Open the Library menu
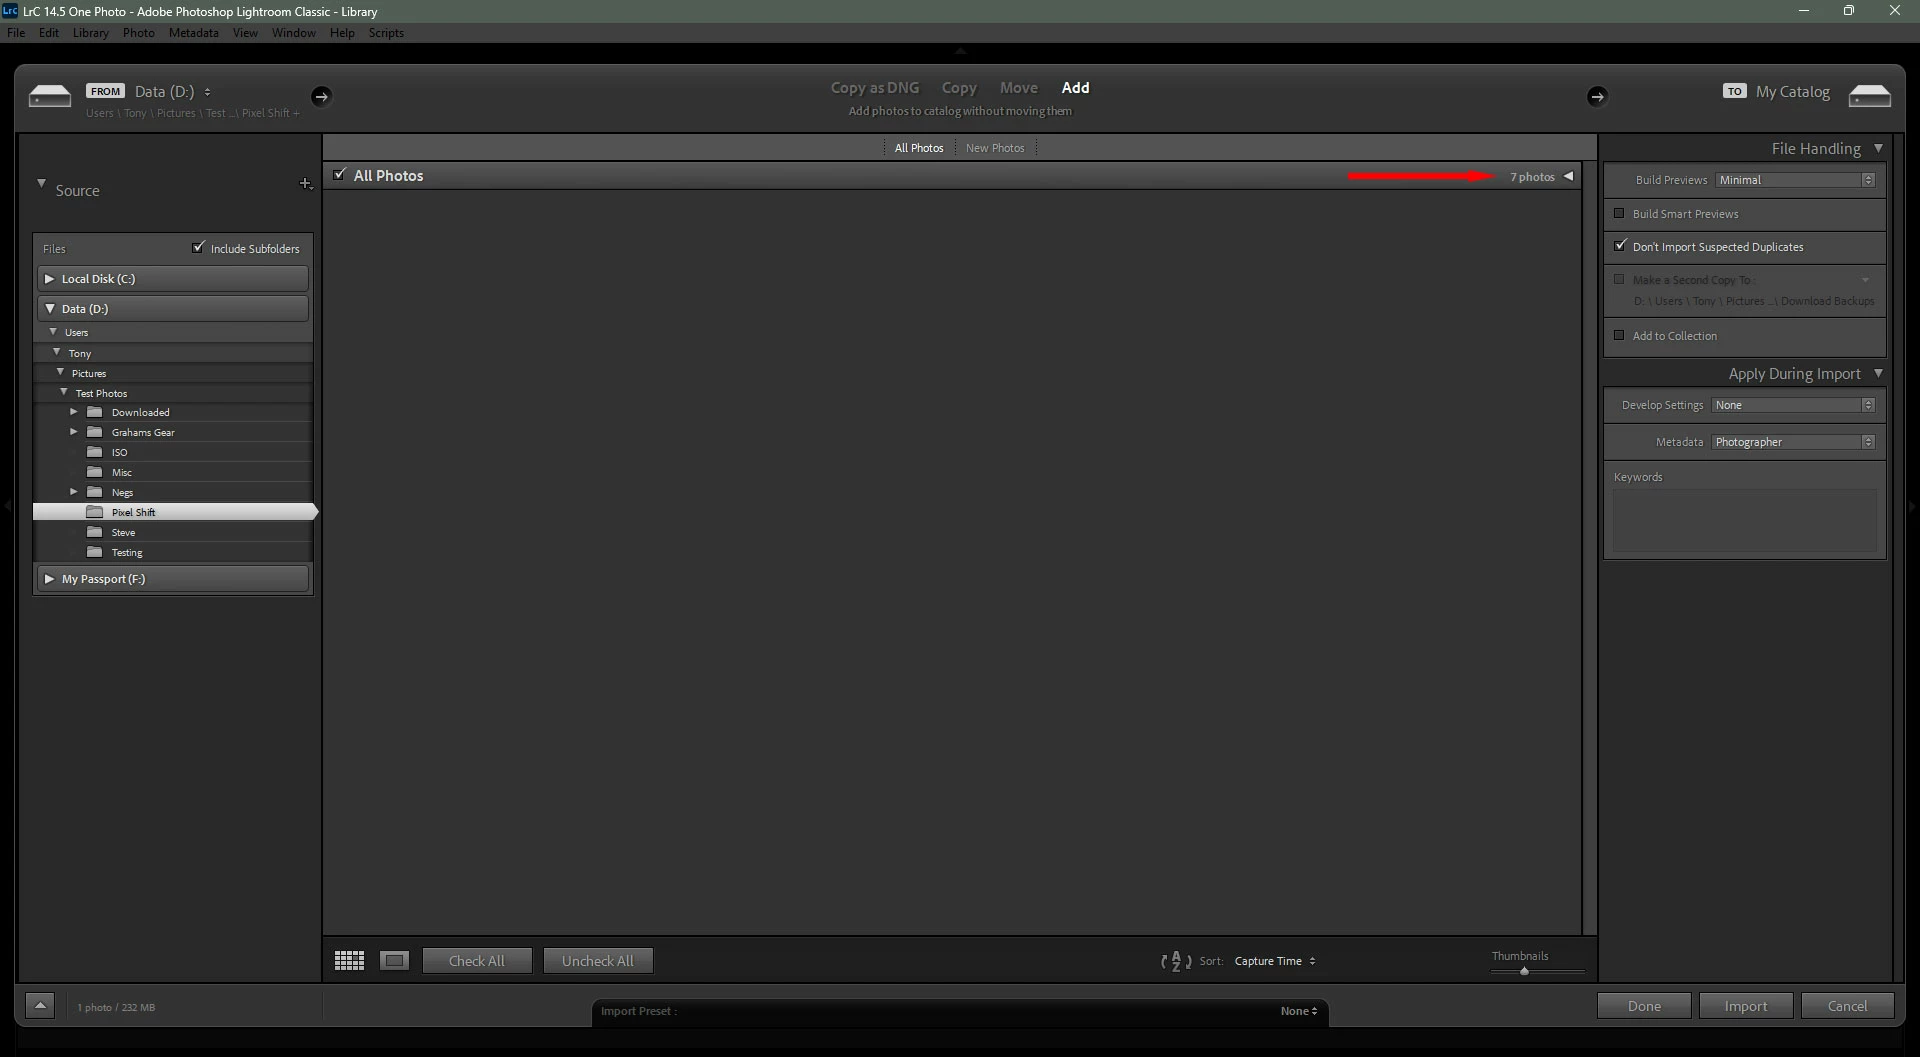 pyautogui.click(x=90, y=33)
